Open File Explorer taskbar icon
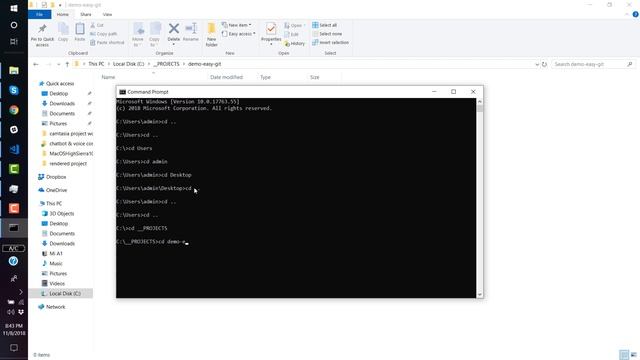Screen dimensions: 640x360 (x=13, y=70)
